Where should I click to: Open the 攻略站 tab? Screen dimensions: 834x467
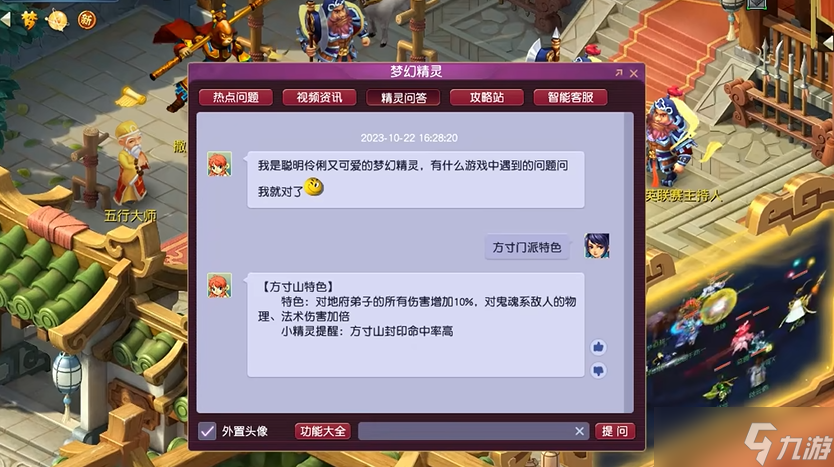(x=487, y=97)
